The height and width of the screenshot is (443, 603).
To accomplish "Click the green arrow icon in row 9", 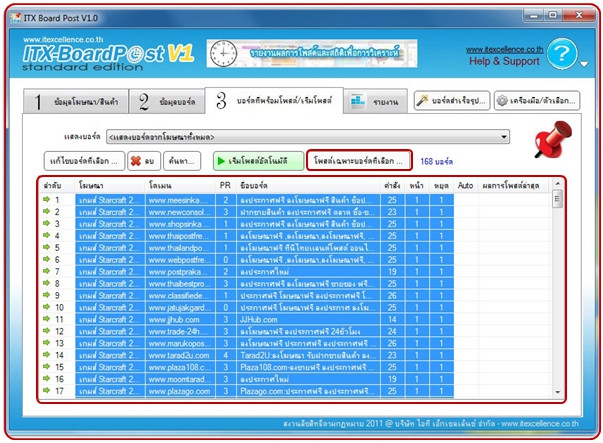I will (x=47, y=295).
